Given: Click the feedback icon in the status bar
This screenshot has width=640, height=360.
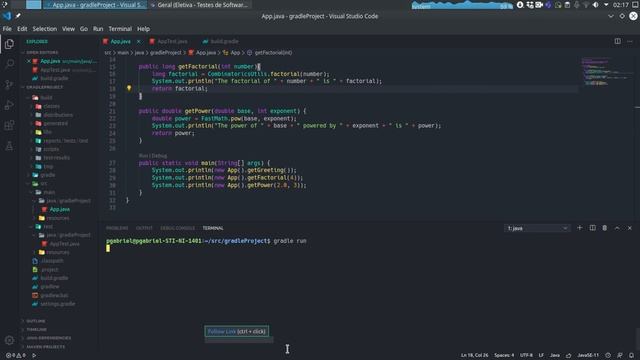Looking at the screenshot, I should point(620,356).
